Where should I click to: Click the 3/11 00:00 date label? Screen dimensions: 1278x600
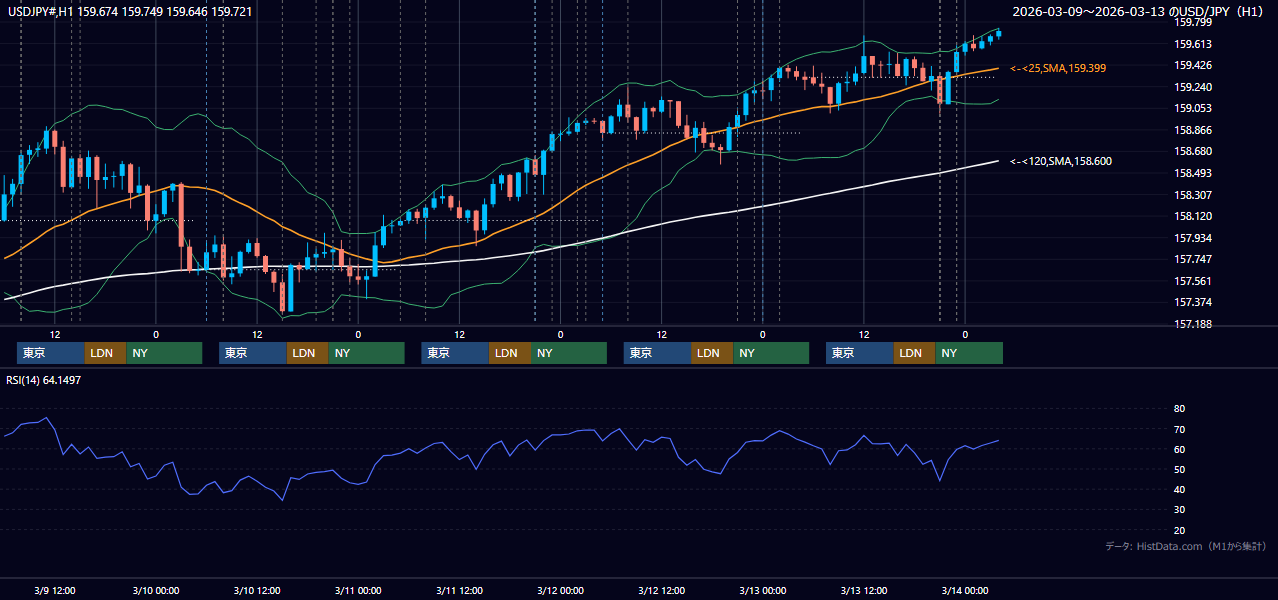click(358, 590)
